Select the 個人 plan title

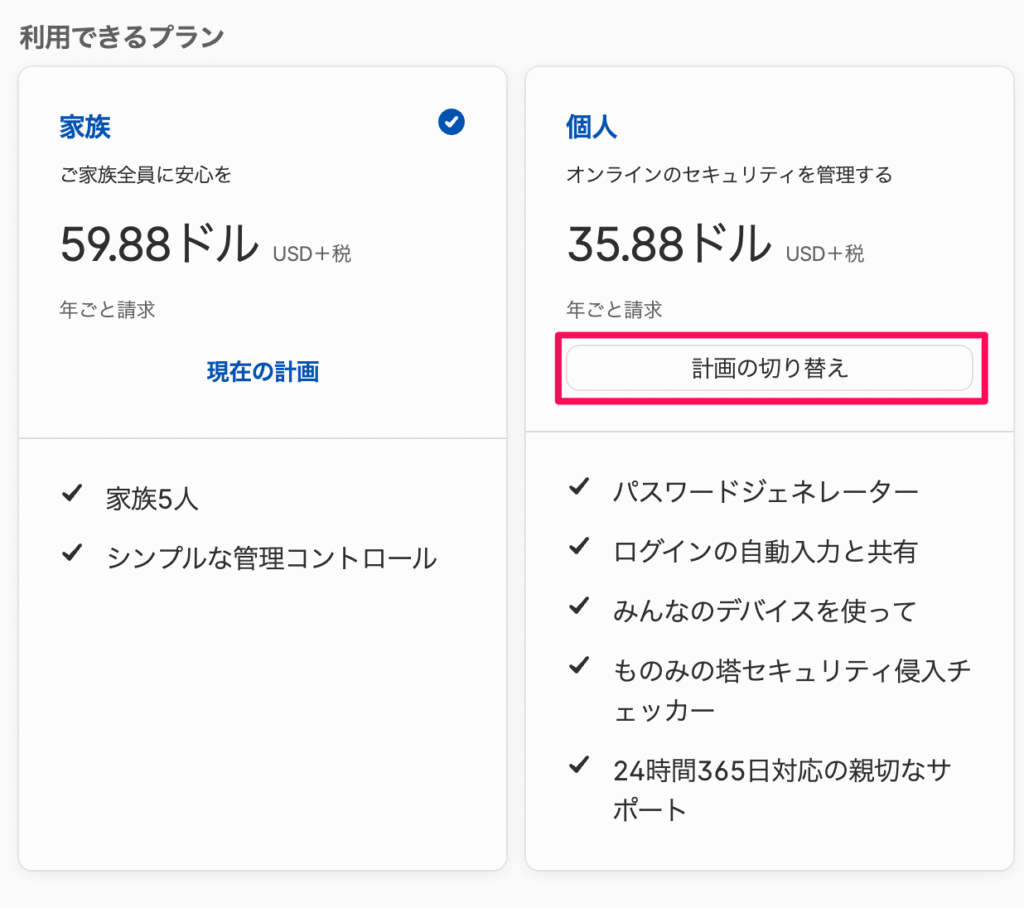(591, 127)
